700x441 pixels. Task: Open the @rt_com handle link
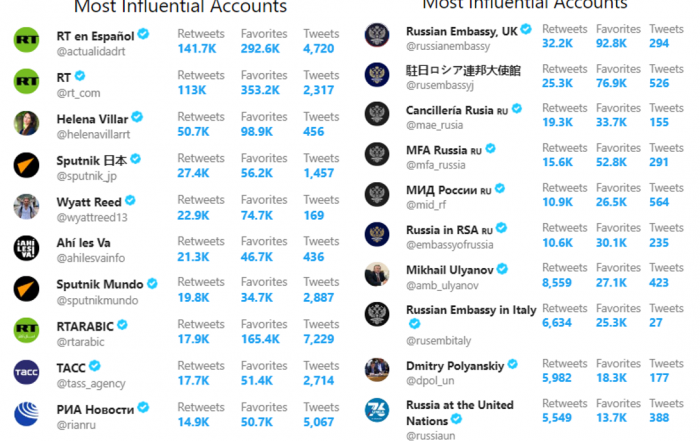(79, 93)
